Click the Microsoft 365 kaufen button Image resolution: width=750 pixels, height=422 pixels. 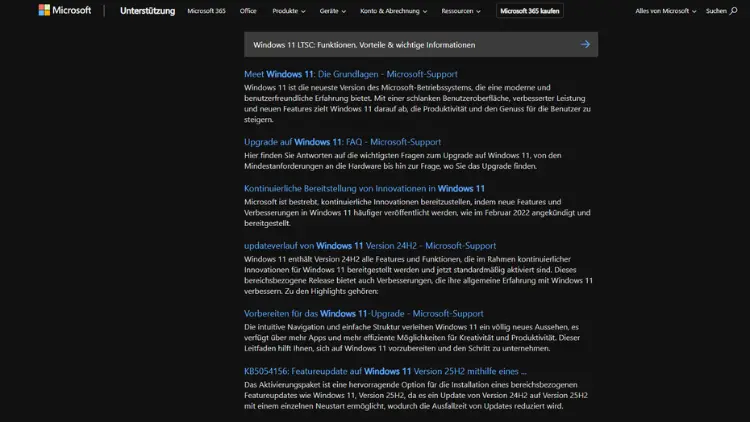coord(529,11)
